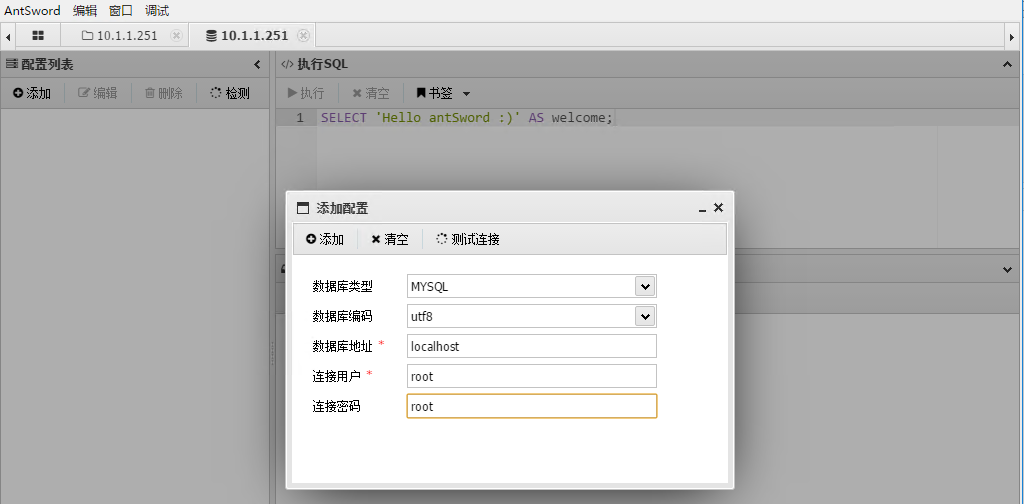This screenshot has width=1024, height=504.
Task: Click the 执行SQL panel code icon
Action: point(287,64)
